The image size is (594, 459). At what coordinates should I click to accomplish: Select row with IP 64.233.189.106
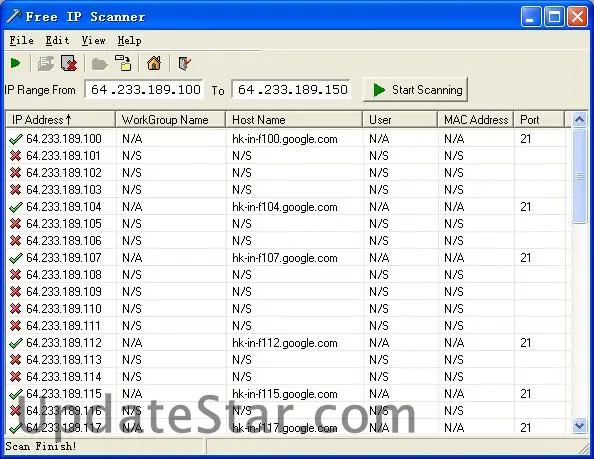pos(288,241)
